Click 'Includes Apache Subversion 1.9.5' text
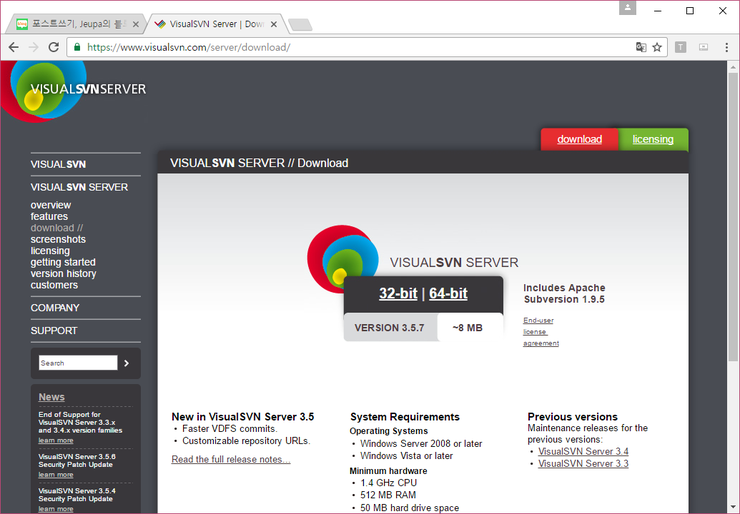Viewport: 740px width, 514px height. tap(564, 294)
